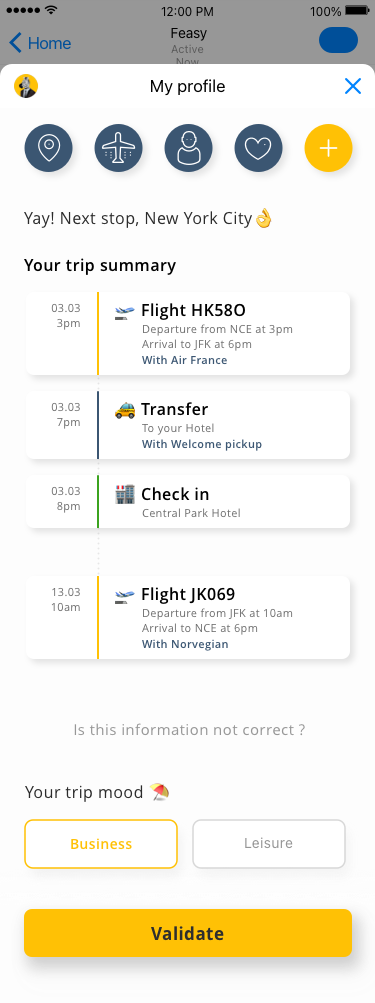Viewport: 375px width, 1003px height.
Task: Open Flight HK58O trip card
Action: coord(188,333)
